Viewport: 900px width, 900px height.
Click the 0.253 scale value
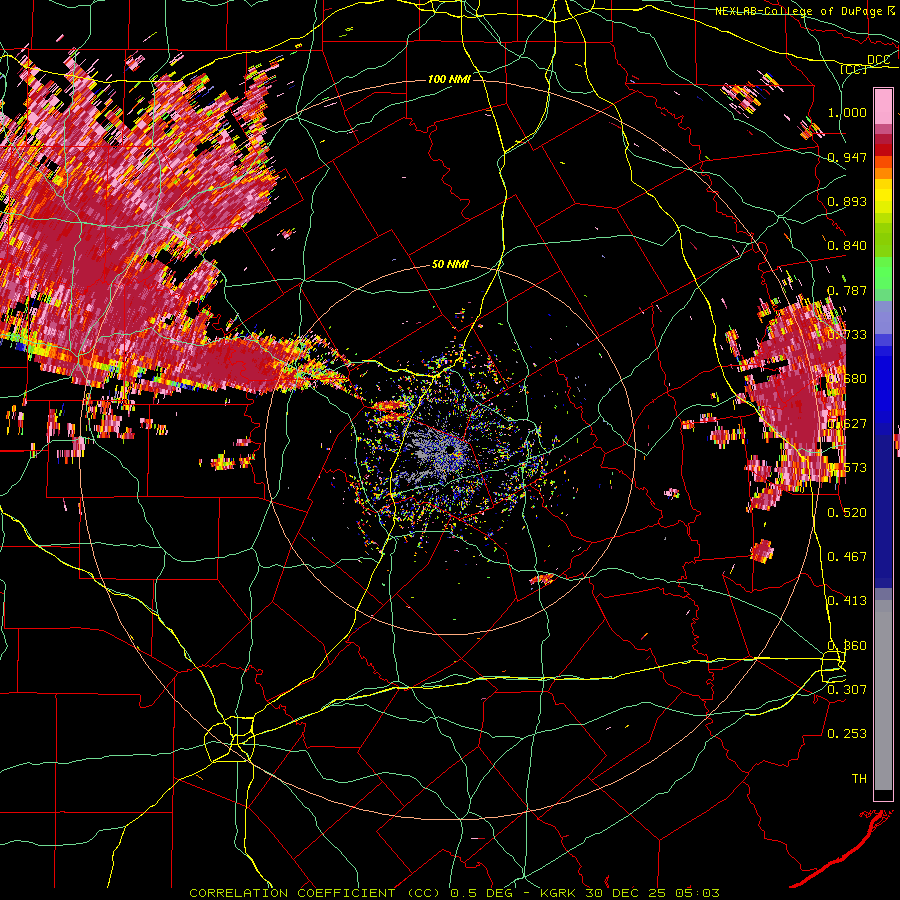(x=847, y=734)
